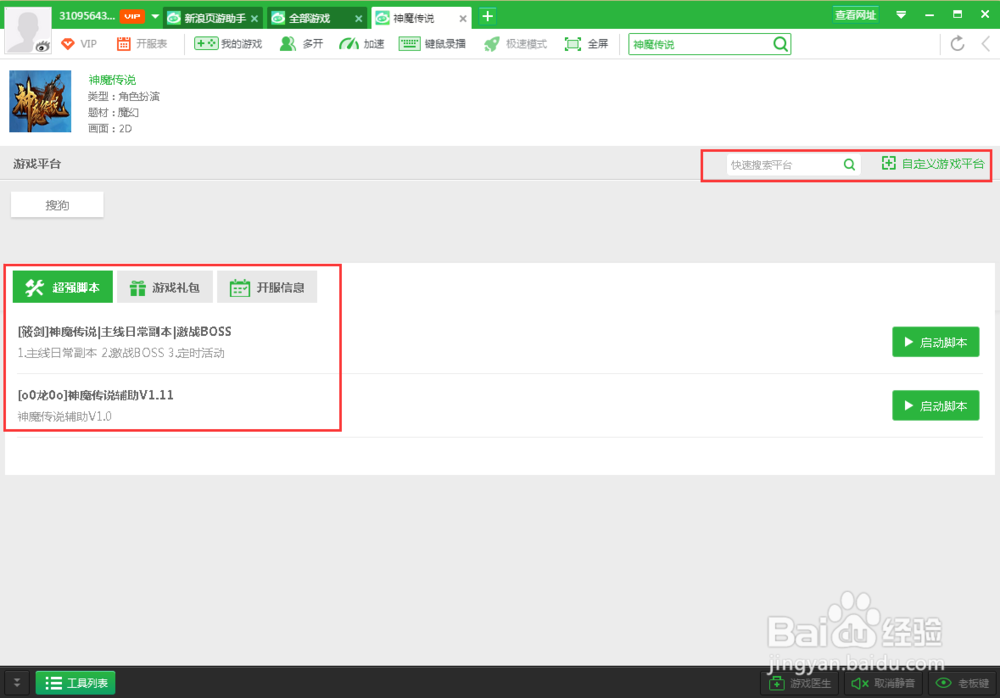Click the 老板键 boss key button
The height and width of the screenshot is (698, 1000).
[x=962, y=683]
